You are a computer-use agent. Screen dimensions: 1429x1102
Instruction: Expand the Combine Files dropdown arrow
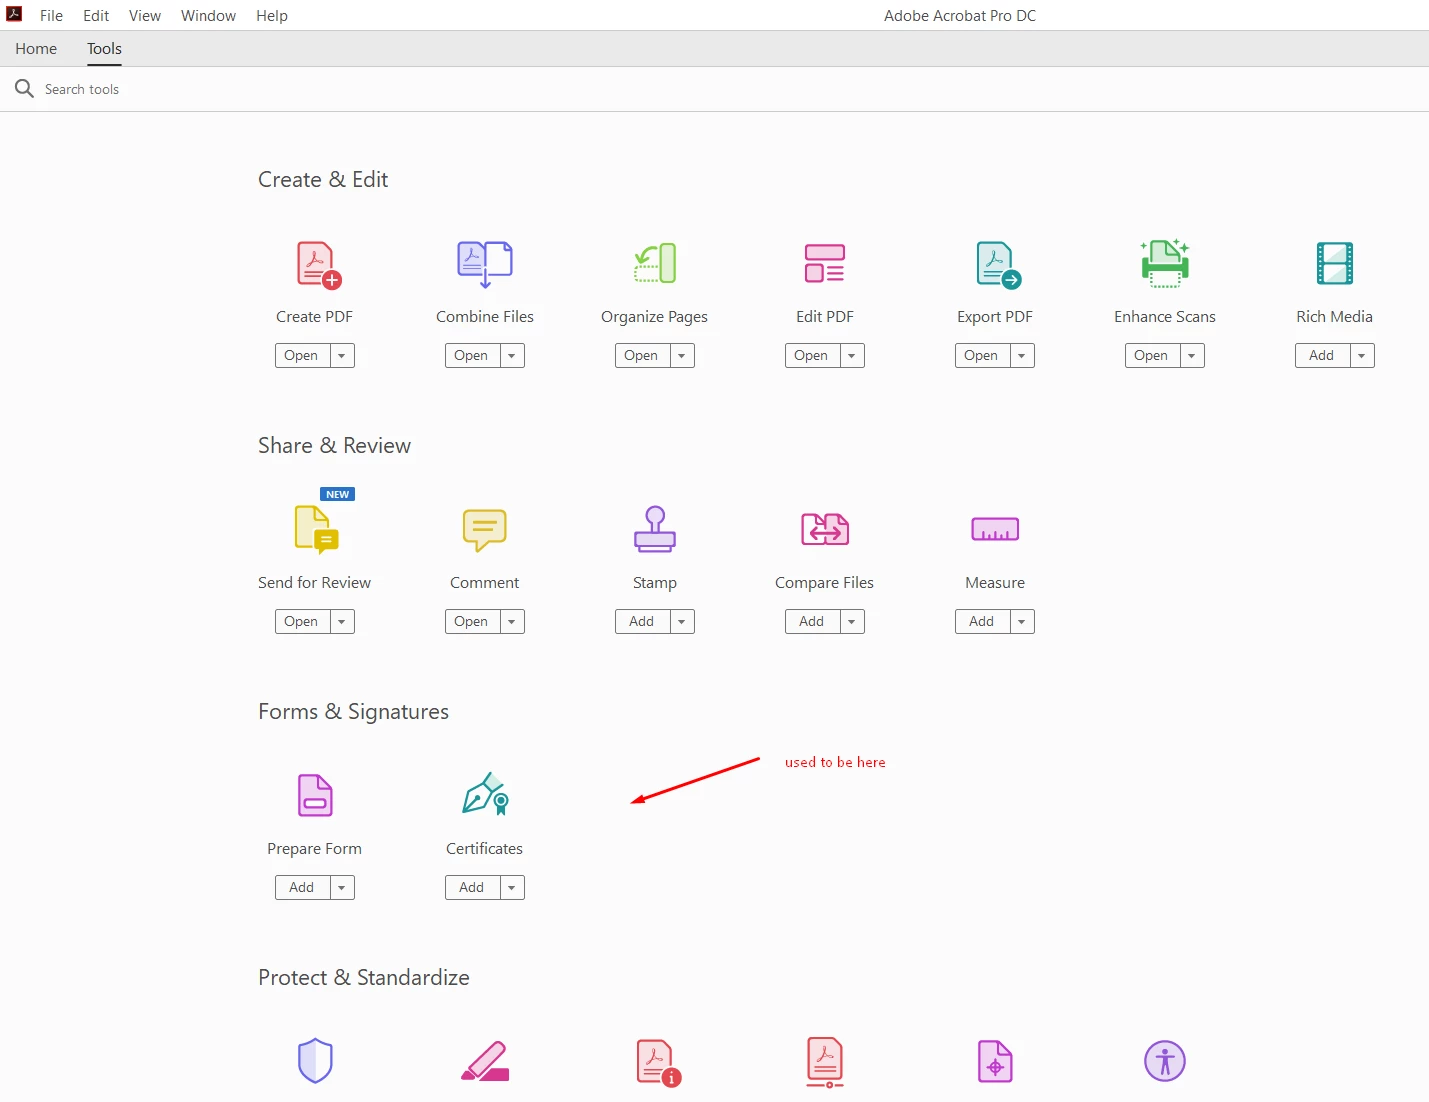512,355
